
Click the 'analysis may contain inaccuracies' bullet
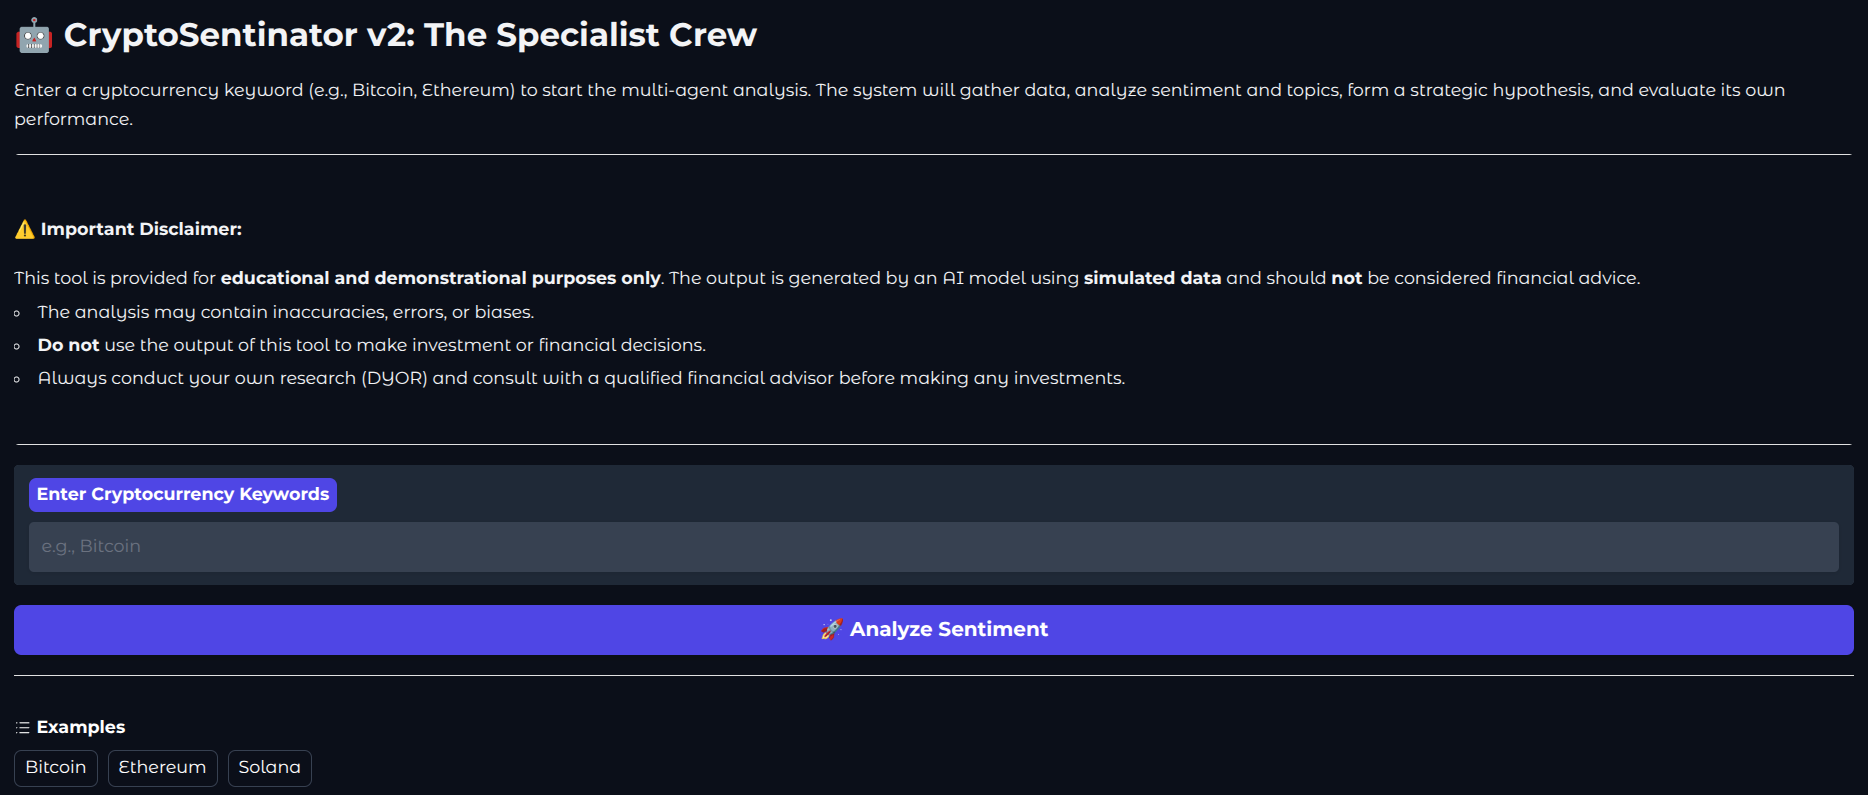pyautogui.click(x=286, y=313)
